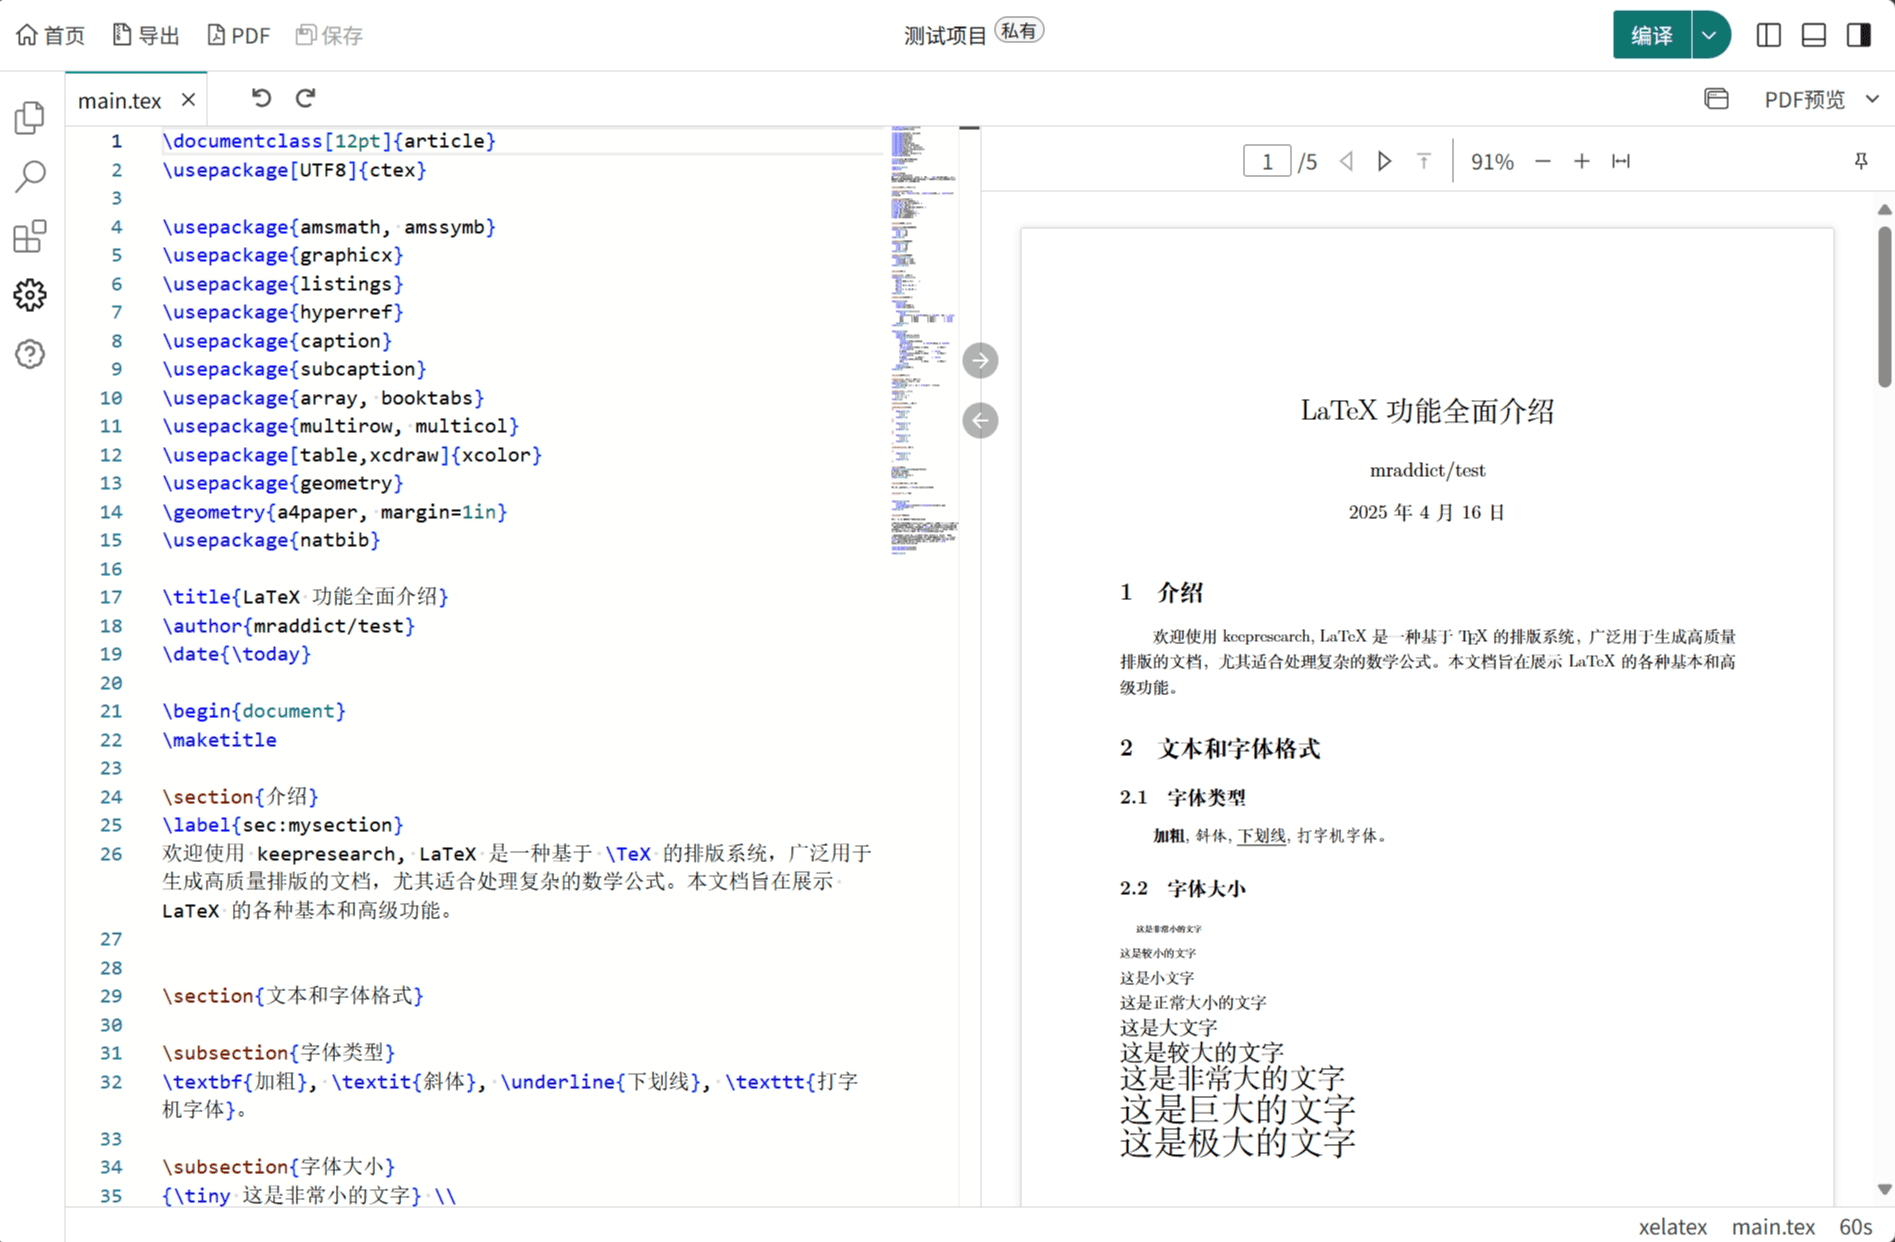This screenshot has width=1895, height=1242.
Task: Click the 导出 export button
Action: (146, 35)
